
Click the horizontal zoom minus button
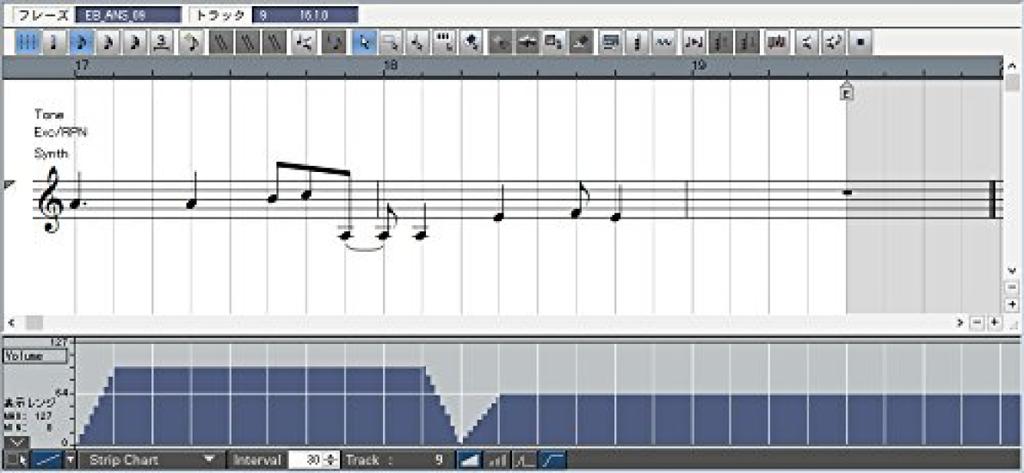[x=977, y=322]
